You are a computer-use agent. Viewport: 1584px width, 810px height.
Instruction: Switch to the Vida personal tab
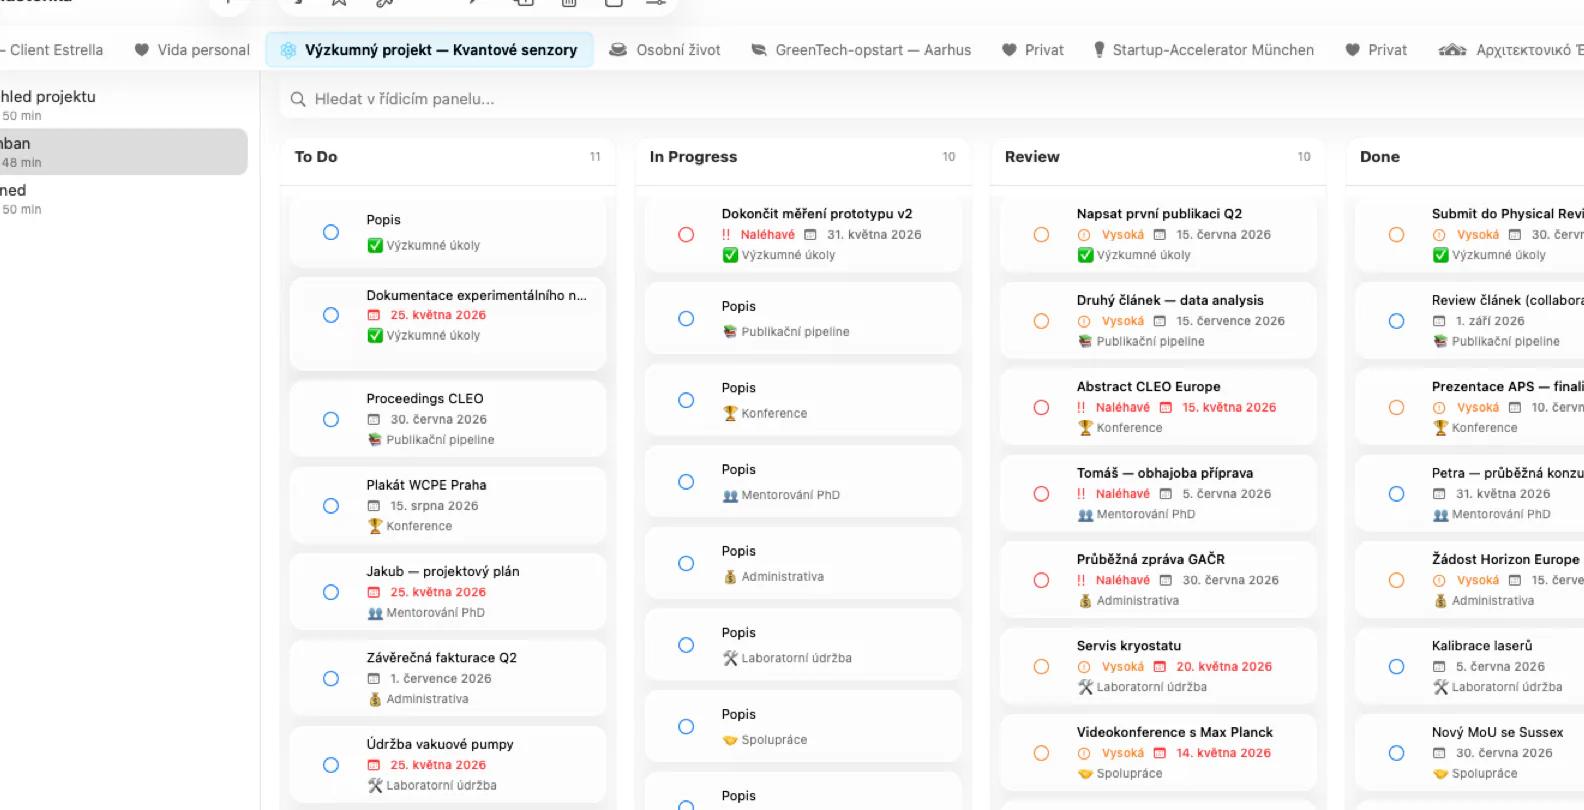click(192, 50)
